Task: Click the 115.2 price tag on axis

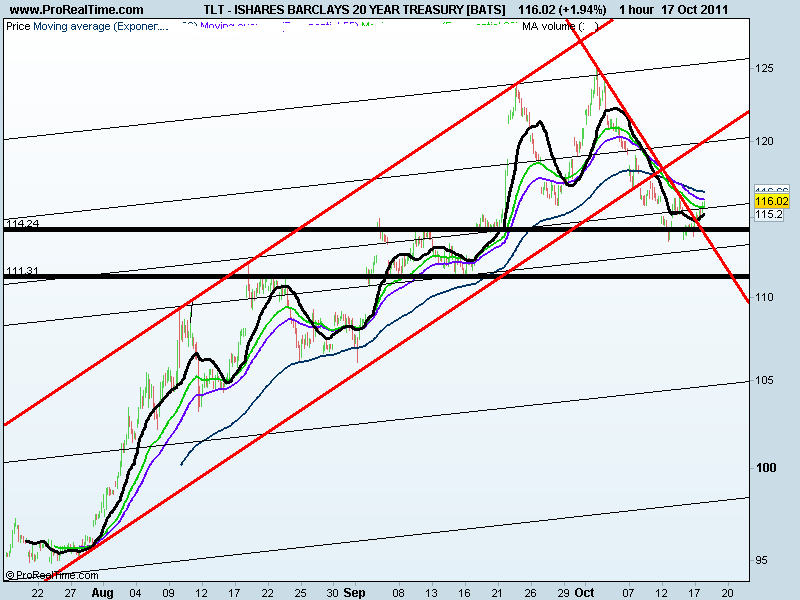Action: (769, 214)
